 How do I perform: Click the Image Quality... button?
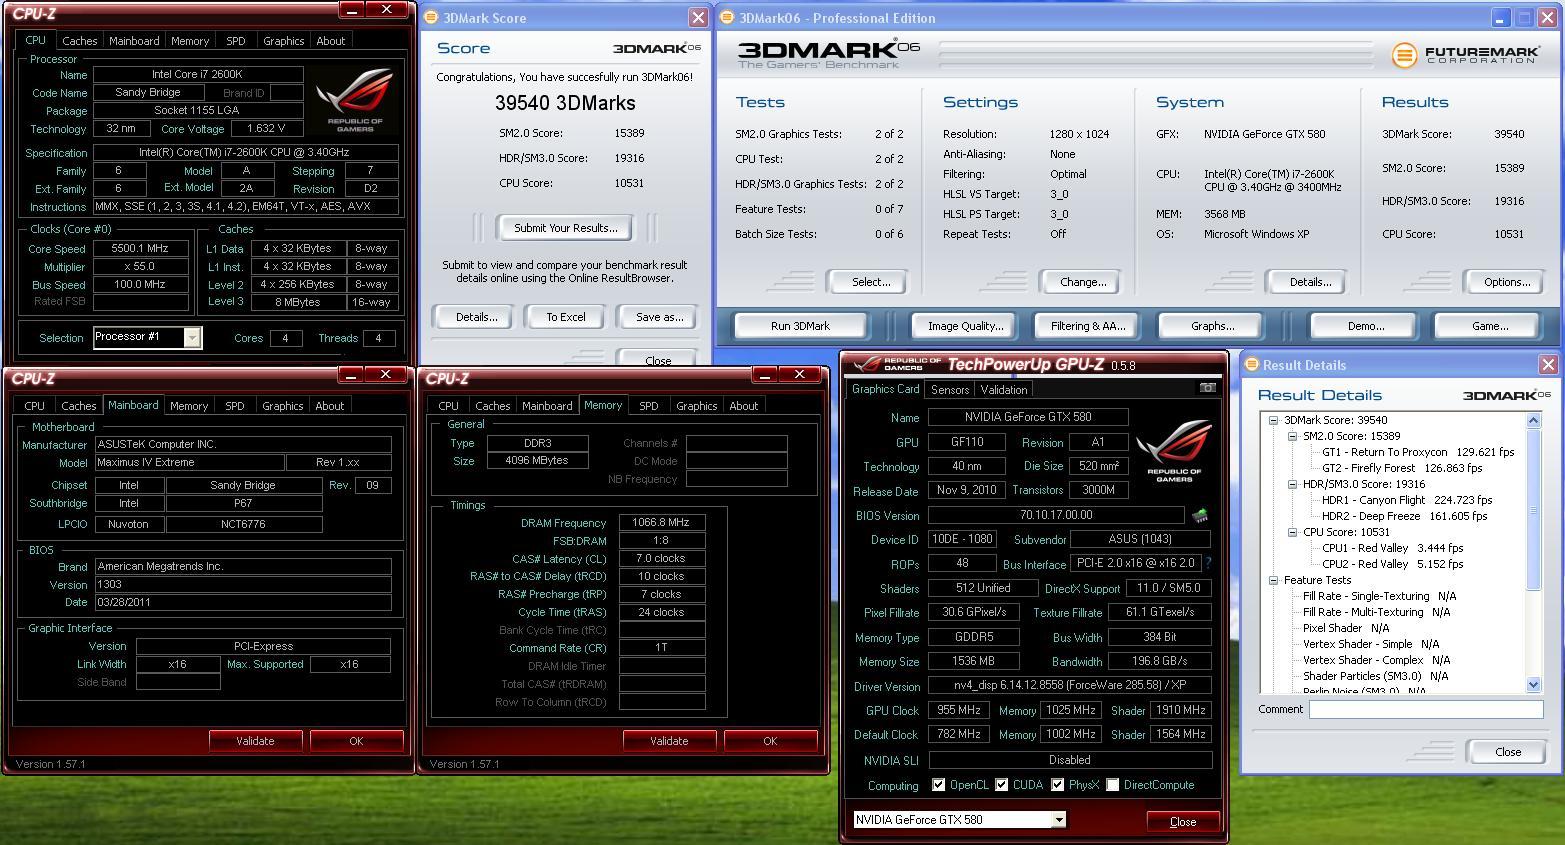[x=965, y=326]
